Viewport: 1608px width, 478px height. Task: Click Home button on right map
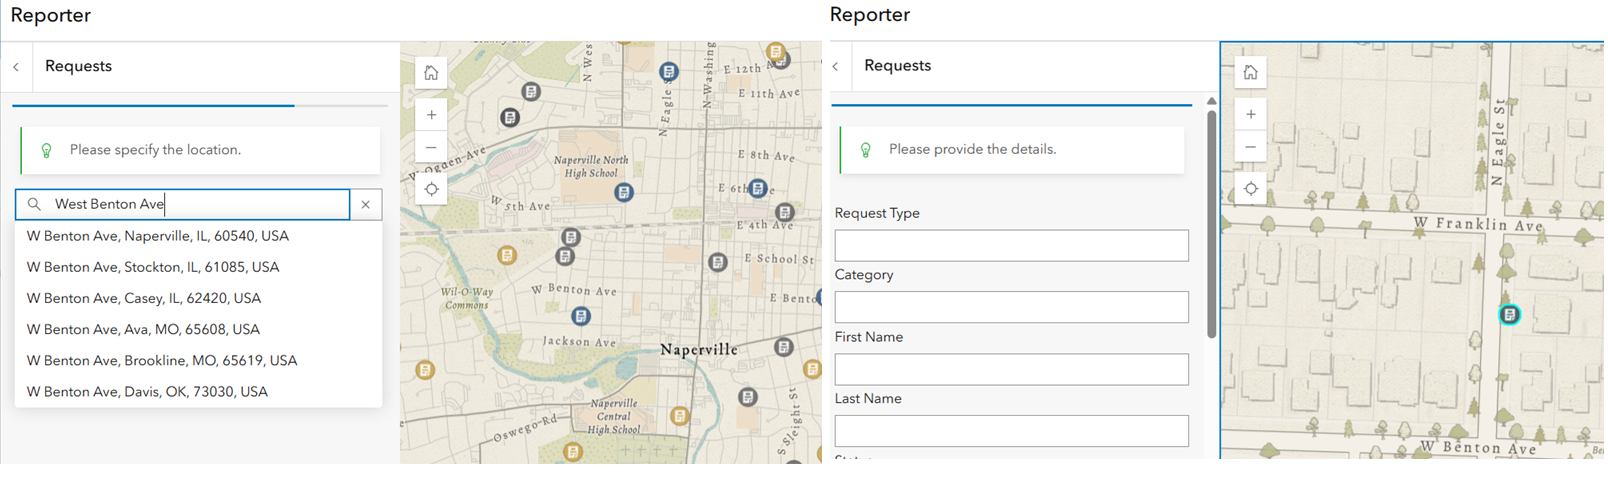(1250, 72)
